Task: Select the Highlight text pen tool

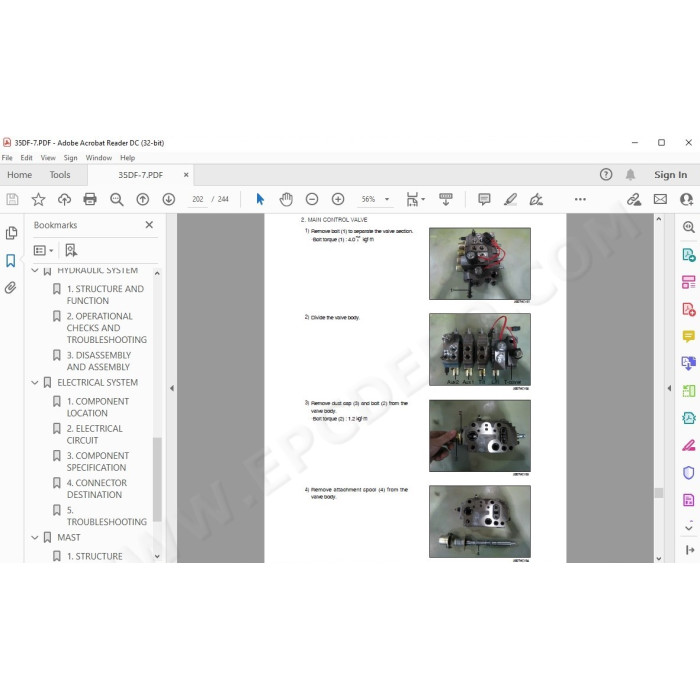Action: click(510, 199)
